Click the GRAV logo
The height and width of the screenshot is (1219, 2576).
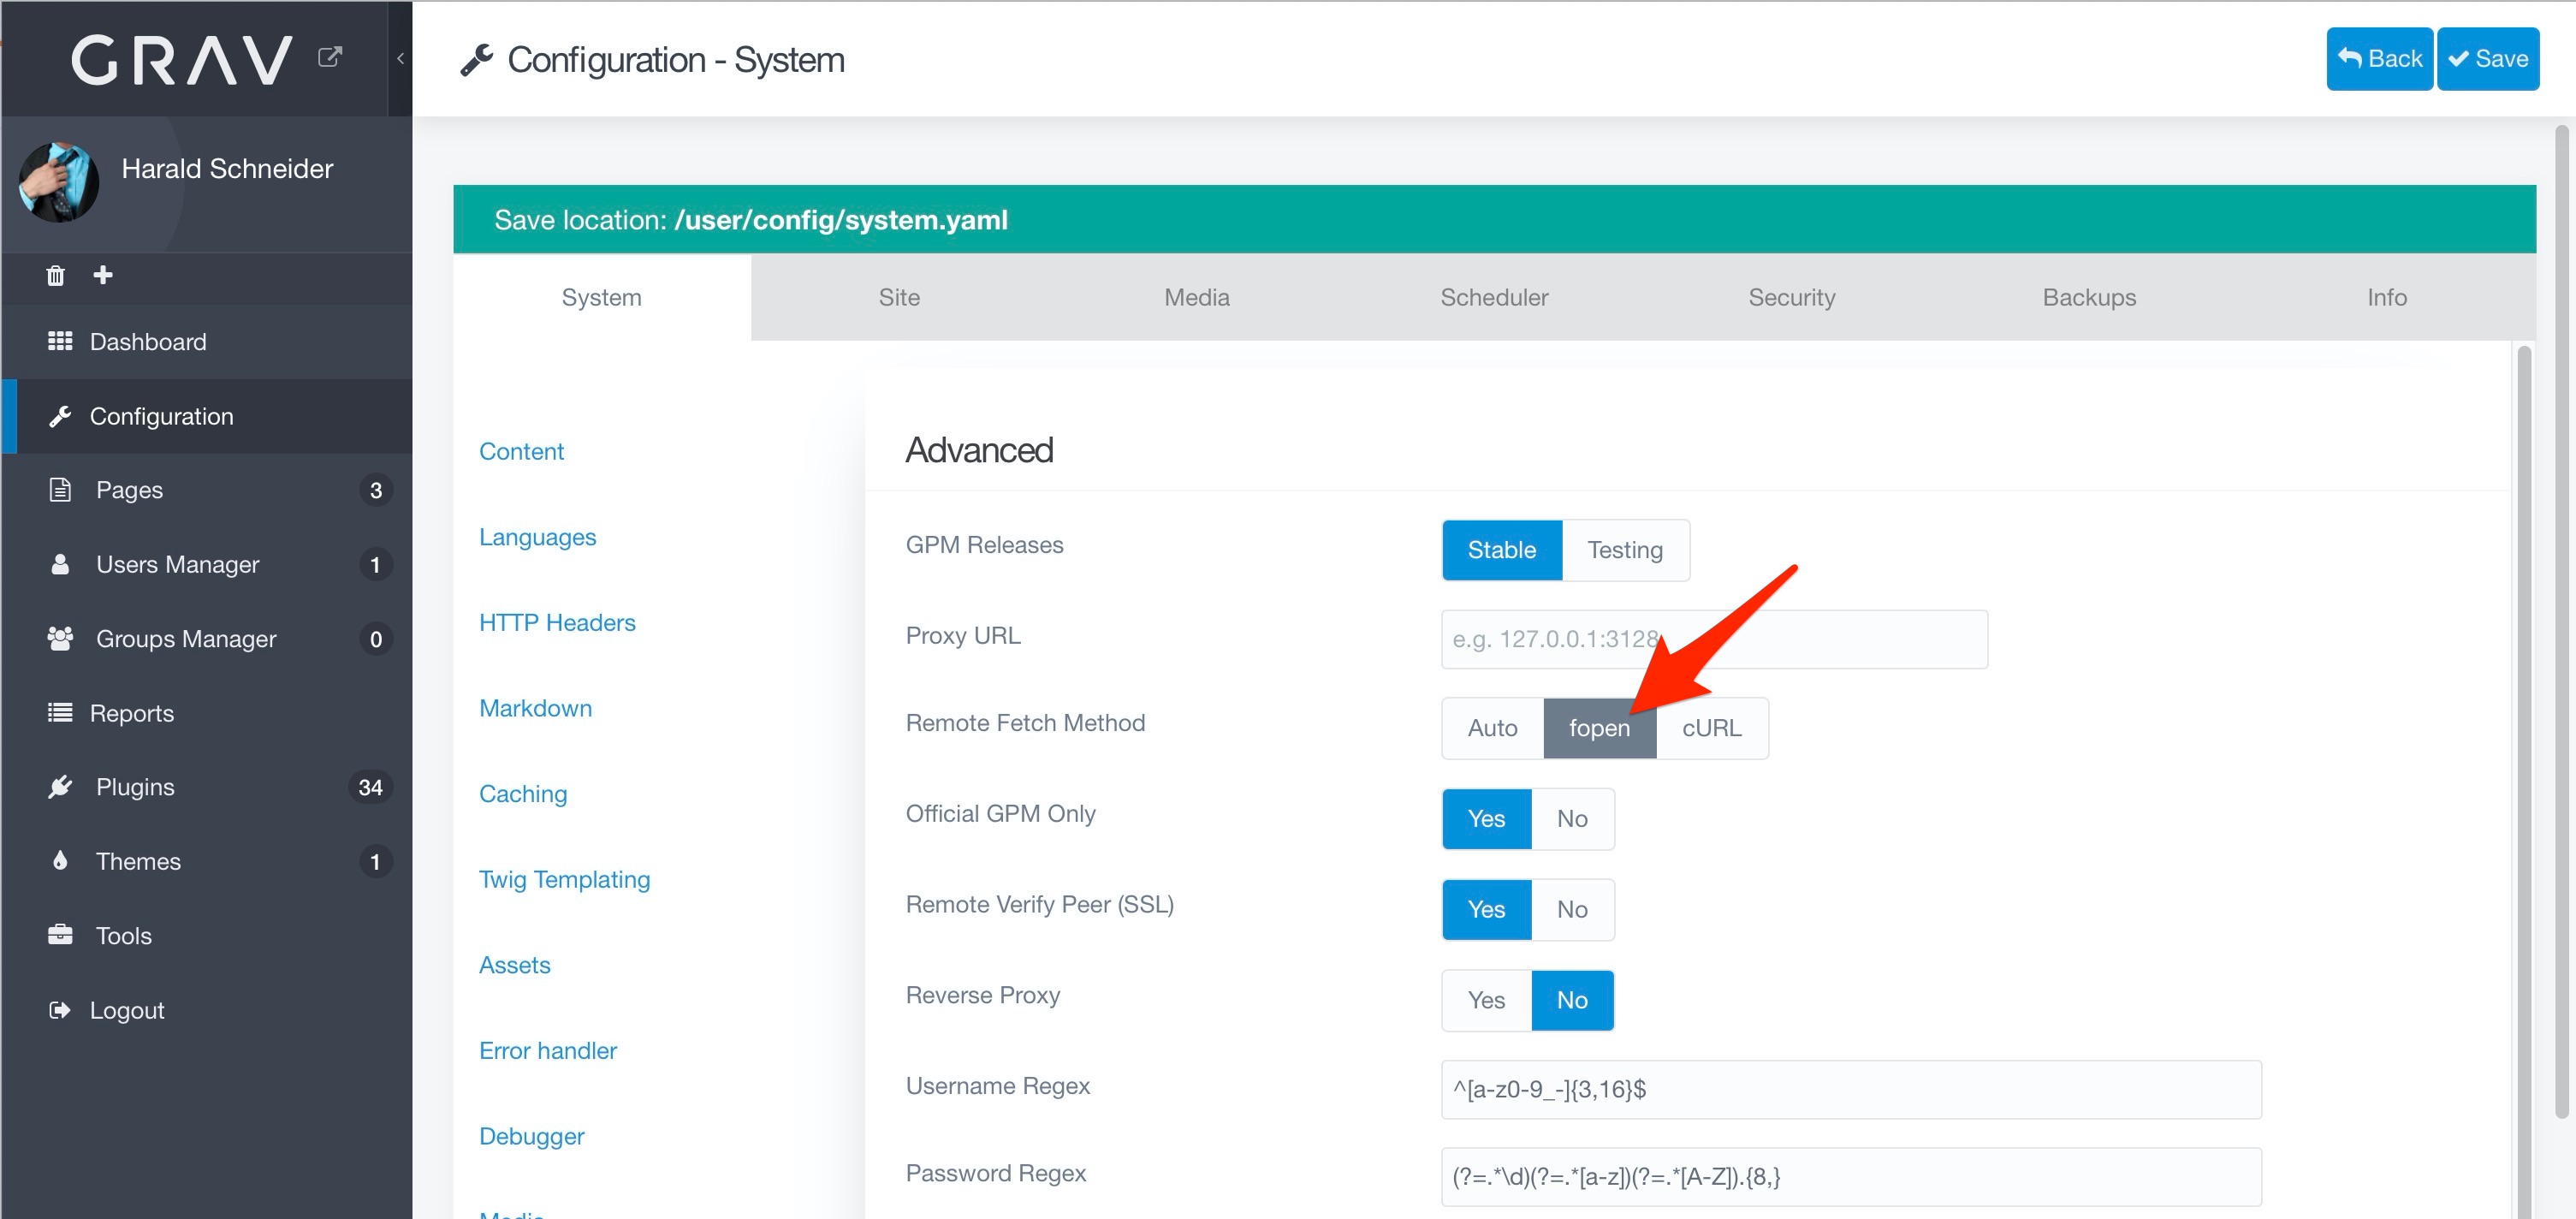coord(182,59)
